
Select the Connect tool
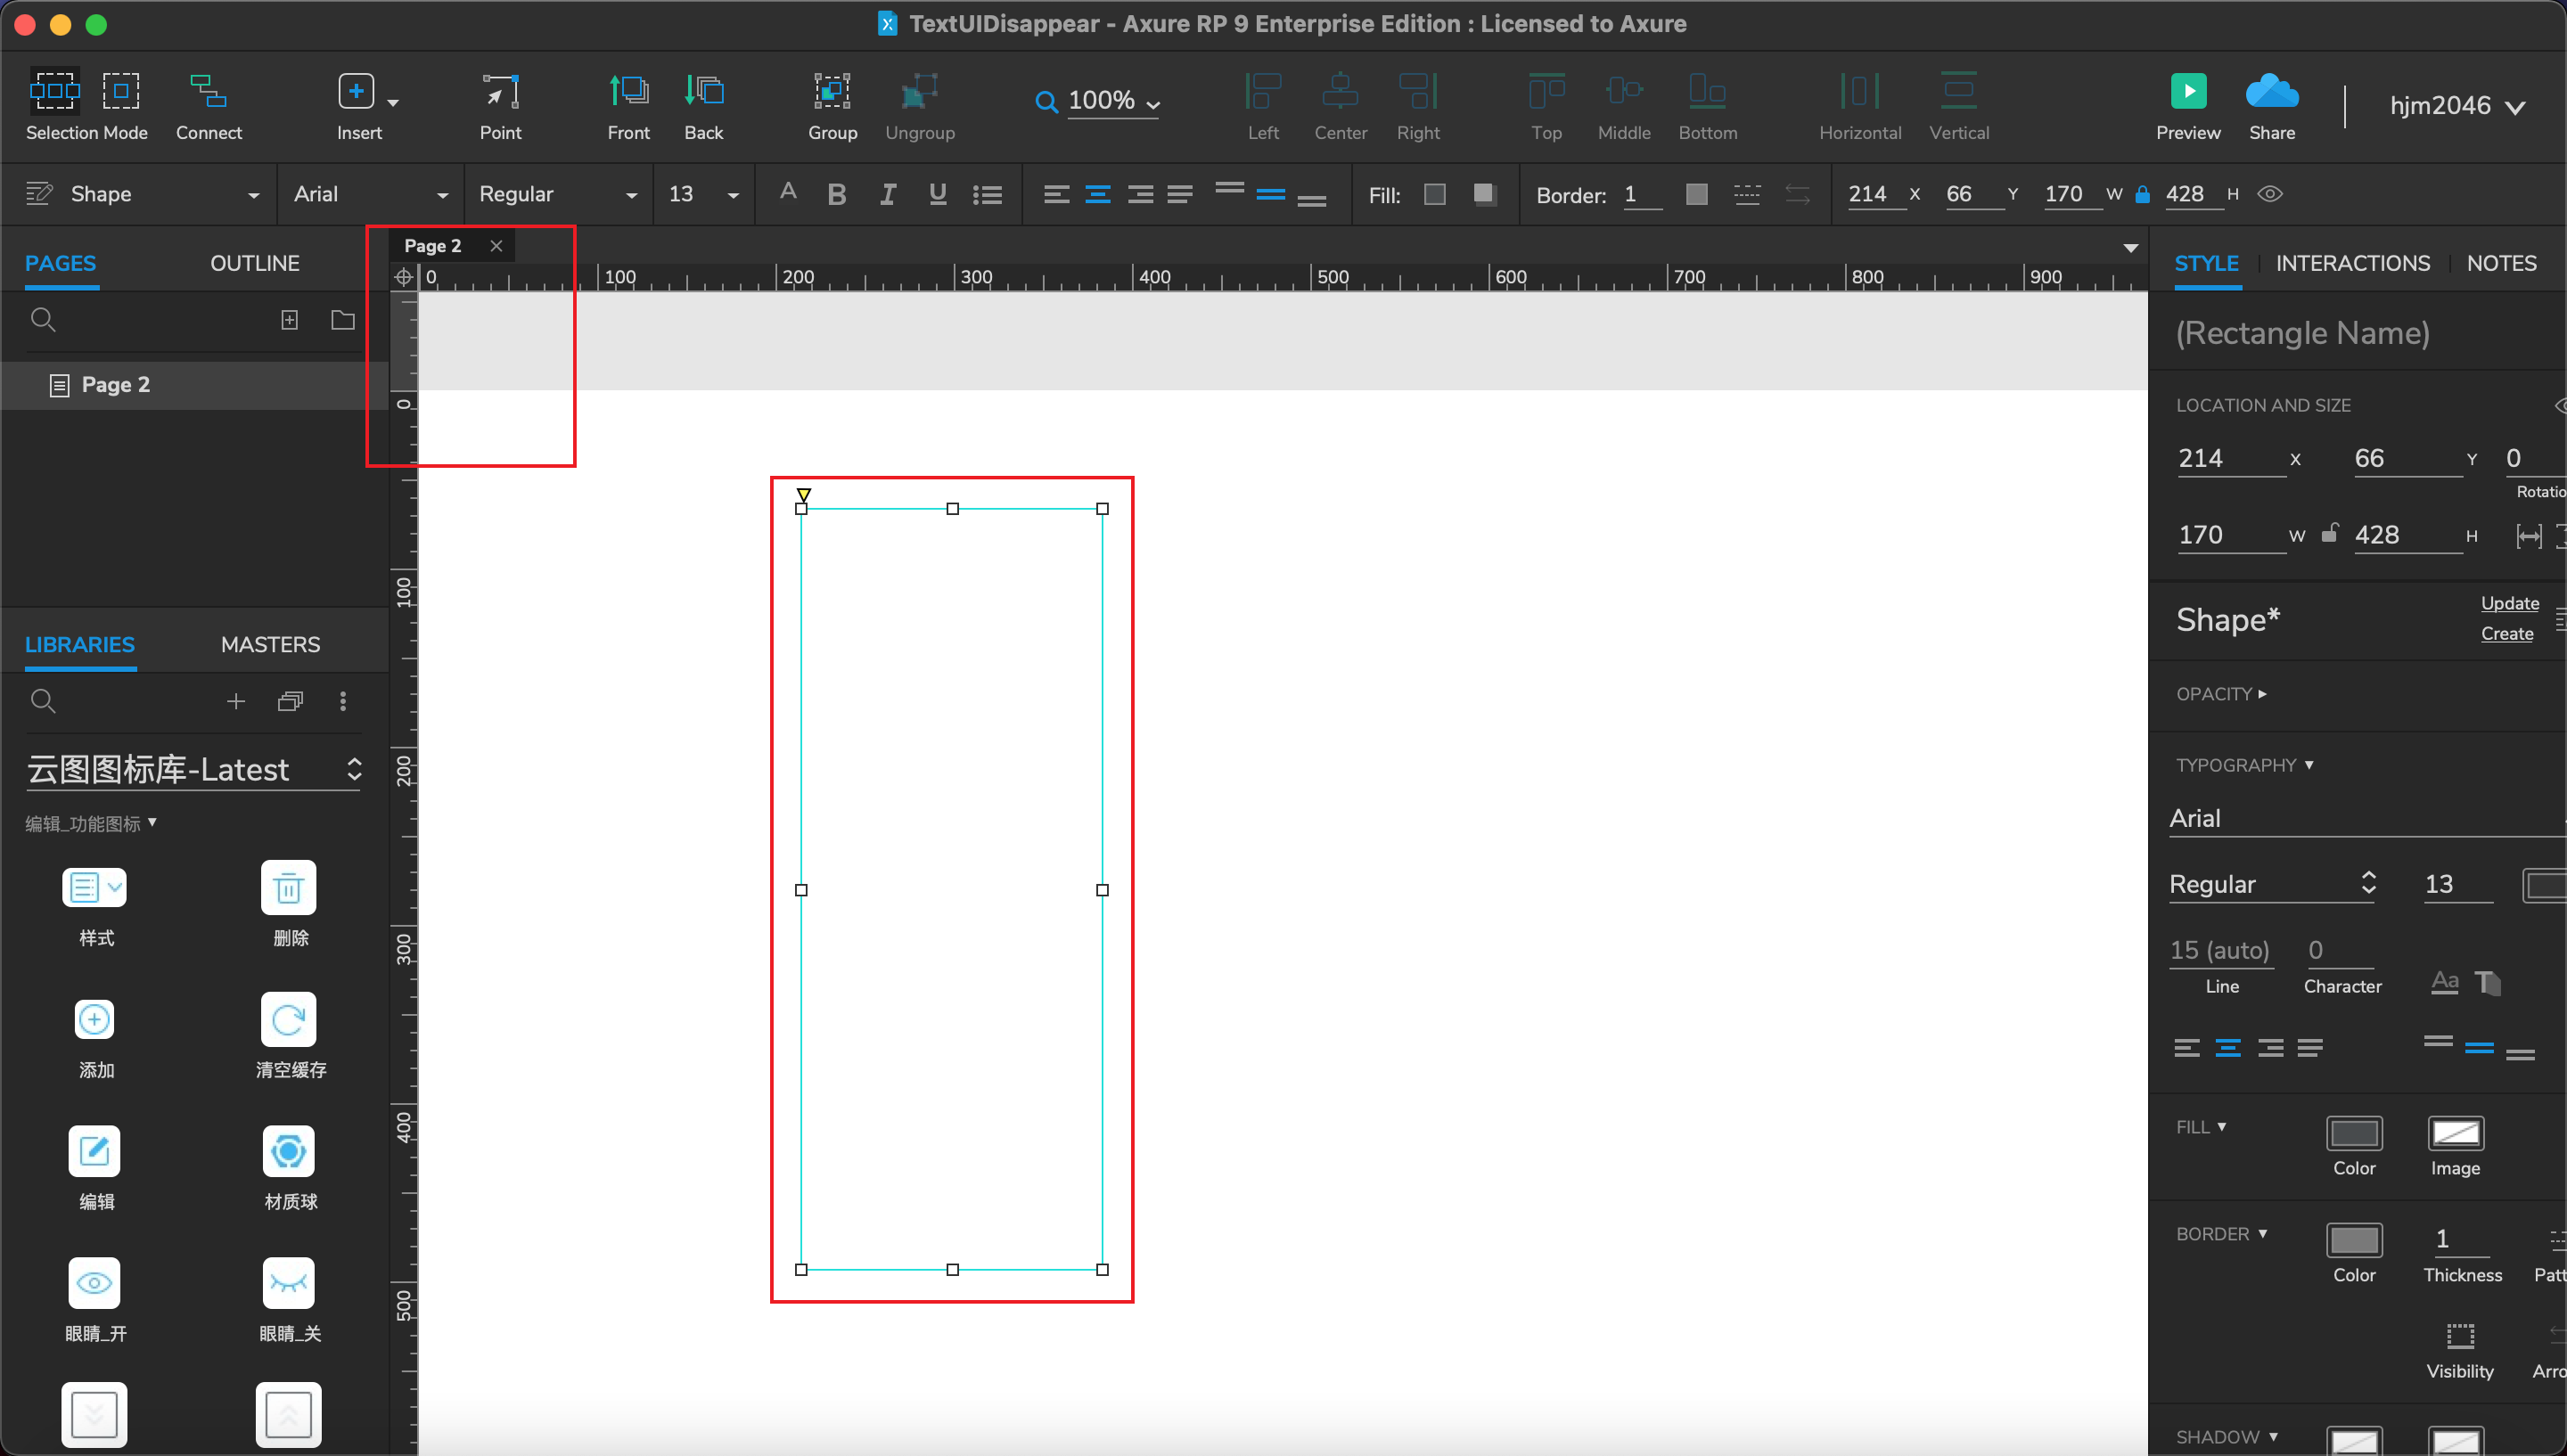208,91
